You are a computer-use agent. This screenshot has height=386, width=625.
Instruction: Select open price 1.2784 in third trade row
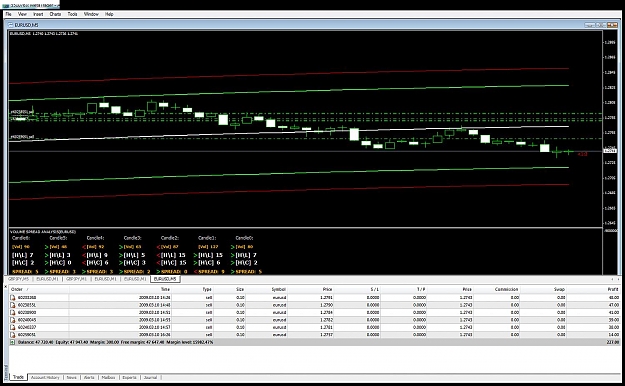click(326, 312)
